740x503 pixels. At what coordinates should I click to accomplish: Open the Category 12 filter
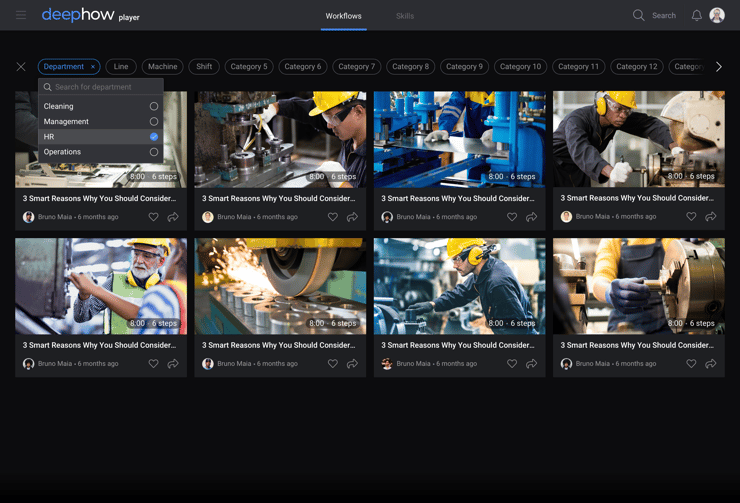point(637,67)
